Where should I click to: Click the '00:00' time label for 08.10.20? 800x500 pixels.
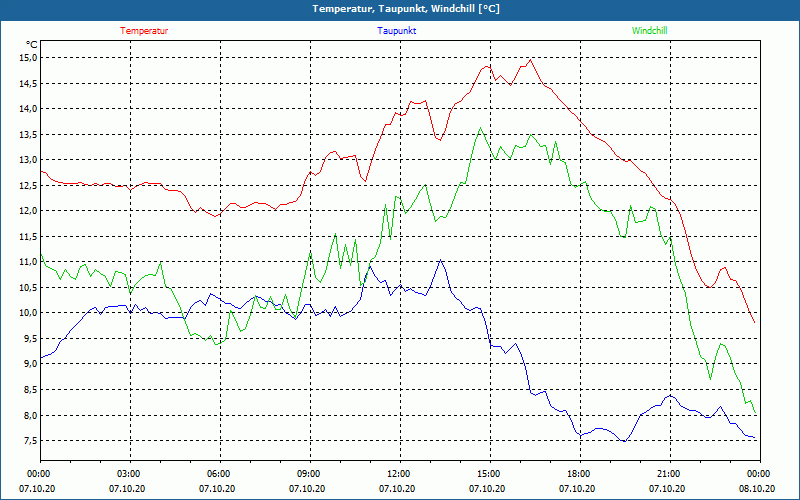coord(758,474)
